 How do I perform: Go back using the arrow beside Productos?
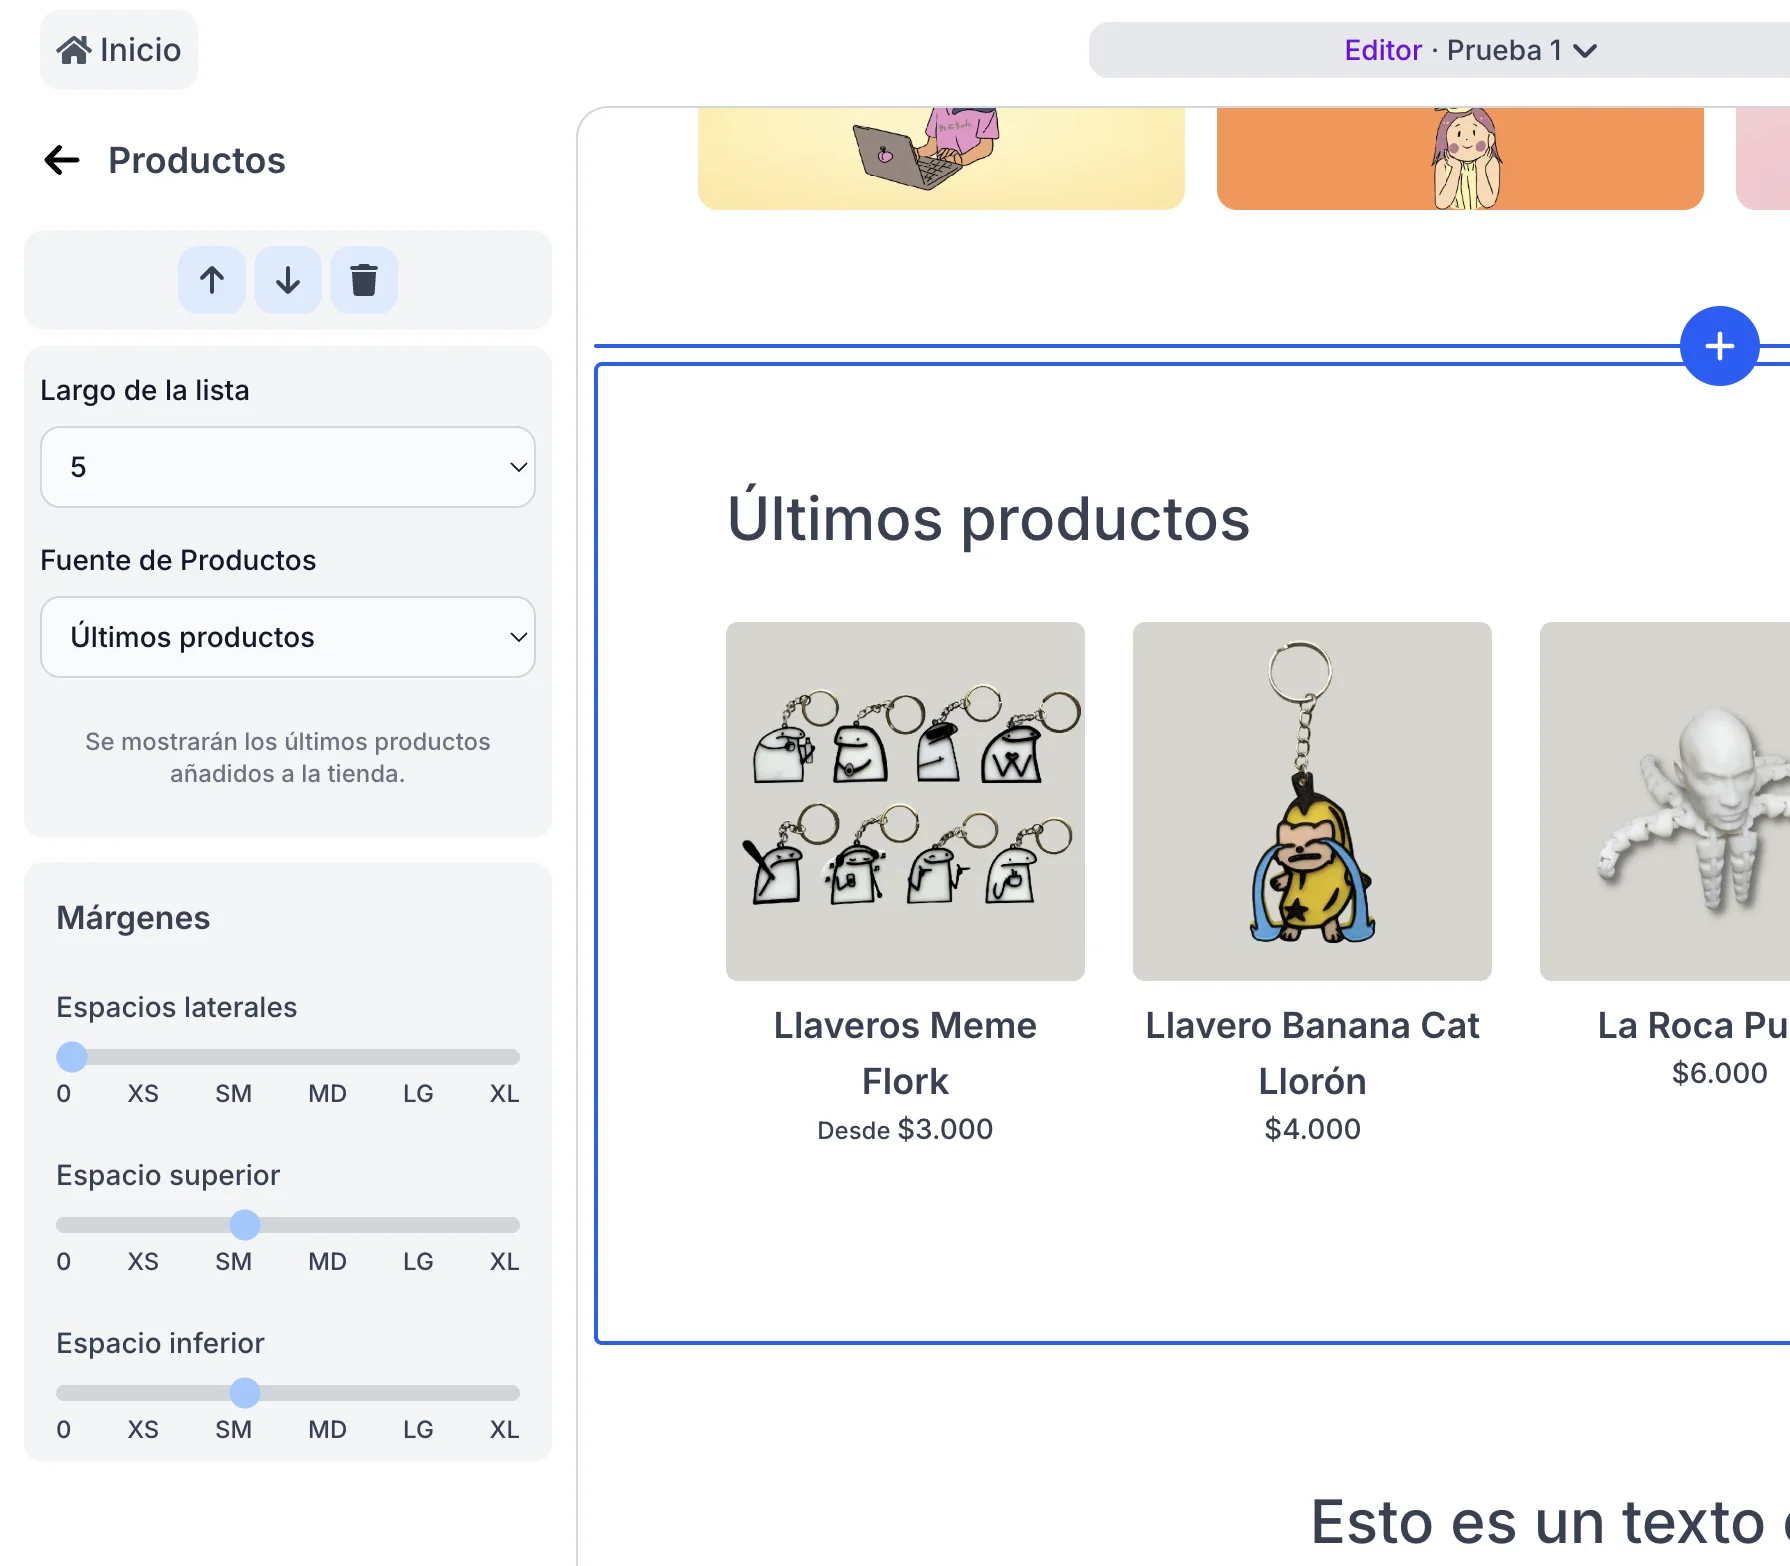tap(62, 160)
